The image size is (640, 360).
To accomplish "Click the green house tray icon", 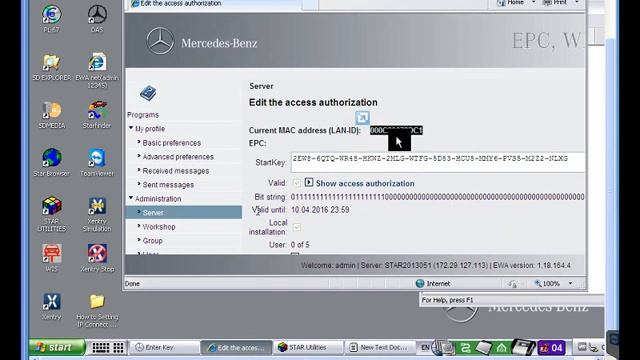I will click(501, 348).
